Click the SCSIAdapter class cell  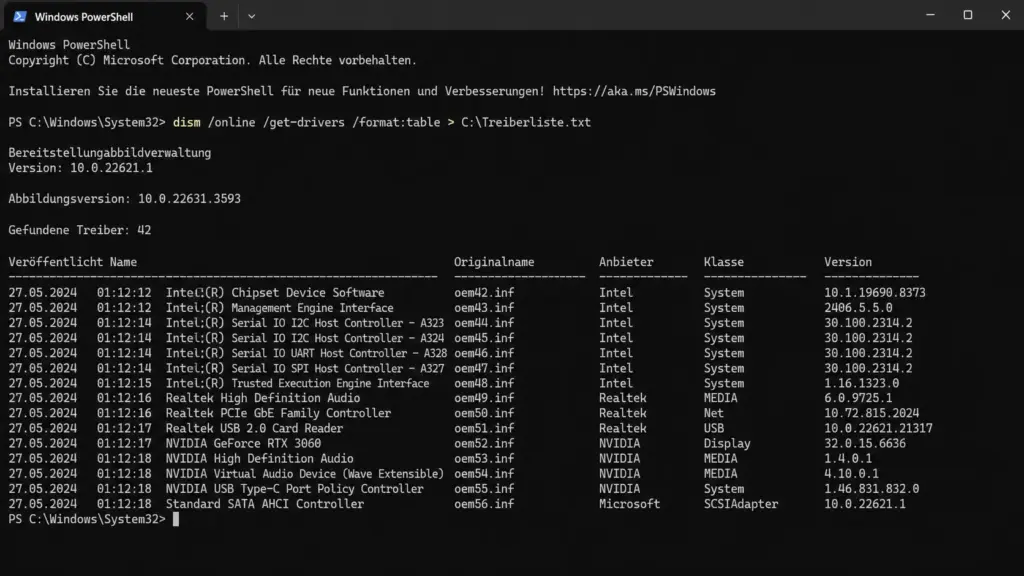click(741, 504)
